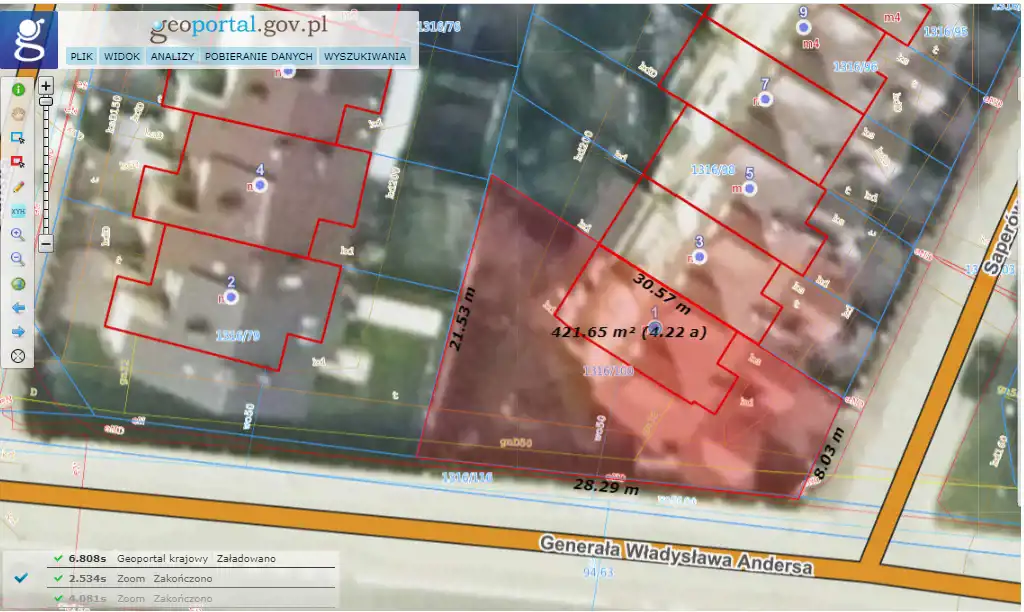Go to previous map view arrow
This screenshot has height=612, width=1024.
click(x=18, y=307)
